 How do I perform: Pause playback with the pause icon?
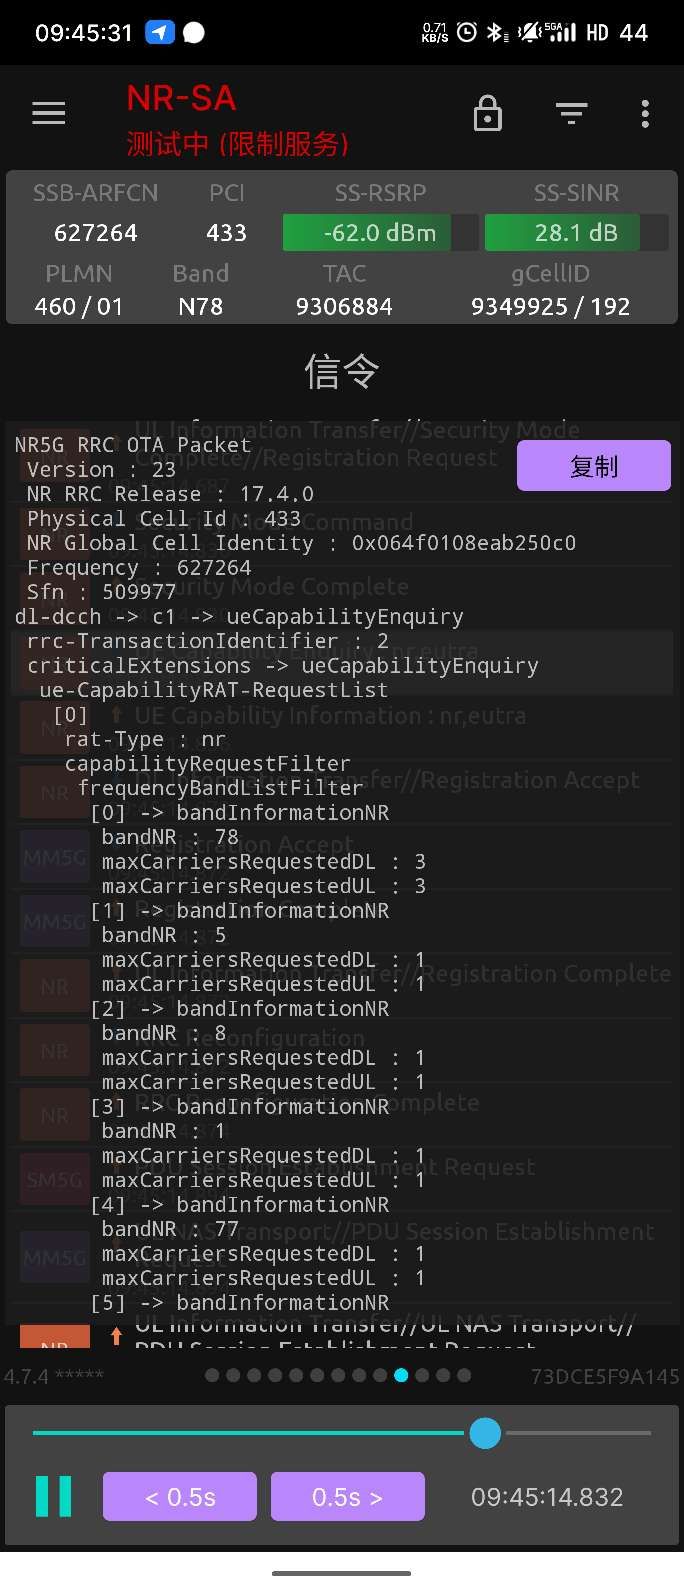click(x=53, y=1497)
